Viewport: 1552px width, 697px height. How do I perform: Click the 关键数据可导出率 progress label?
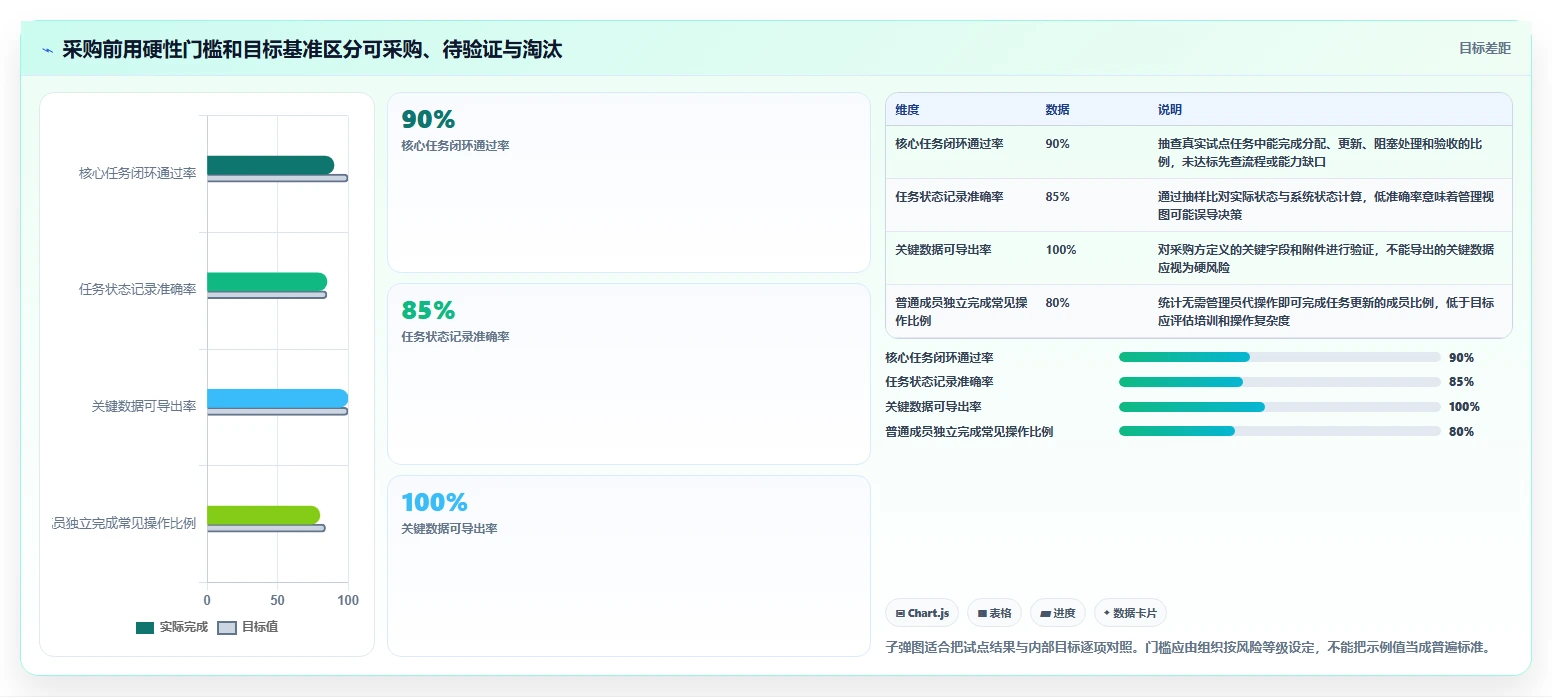(933, 407)
